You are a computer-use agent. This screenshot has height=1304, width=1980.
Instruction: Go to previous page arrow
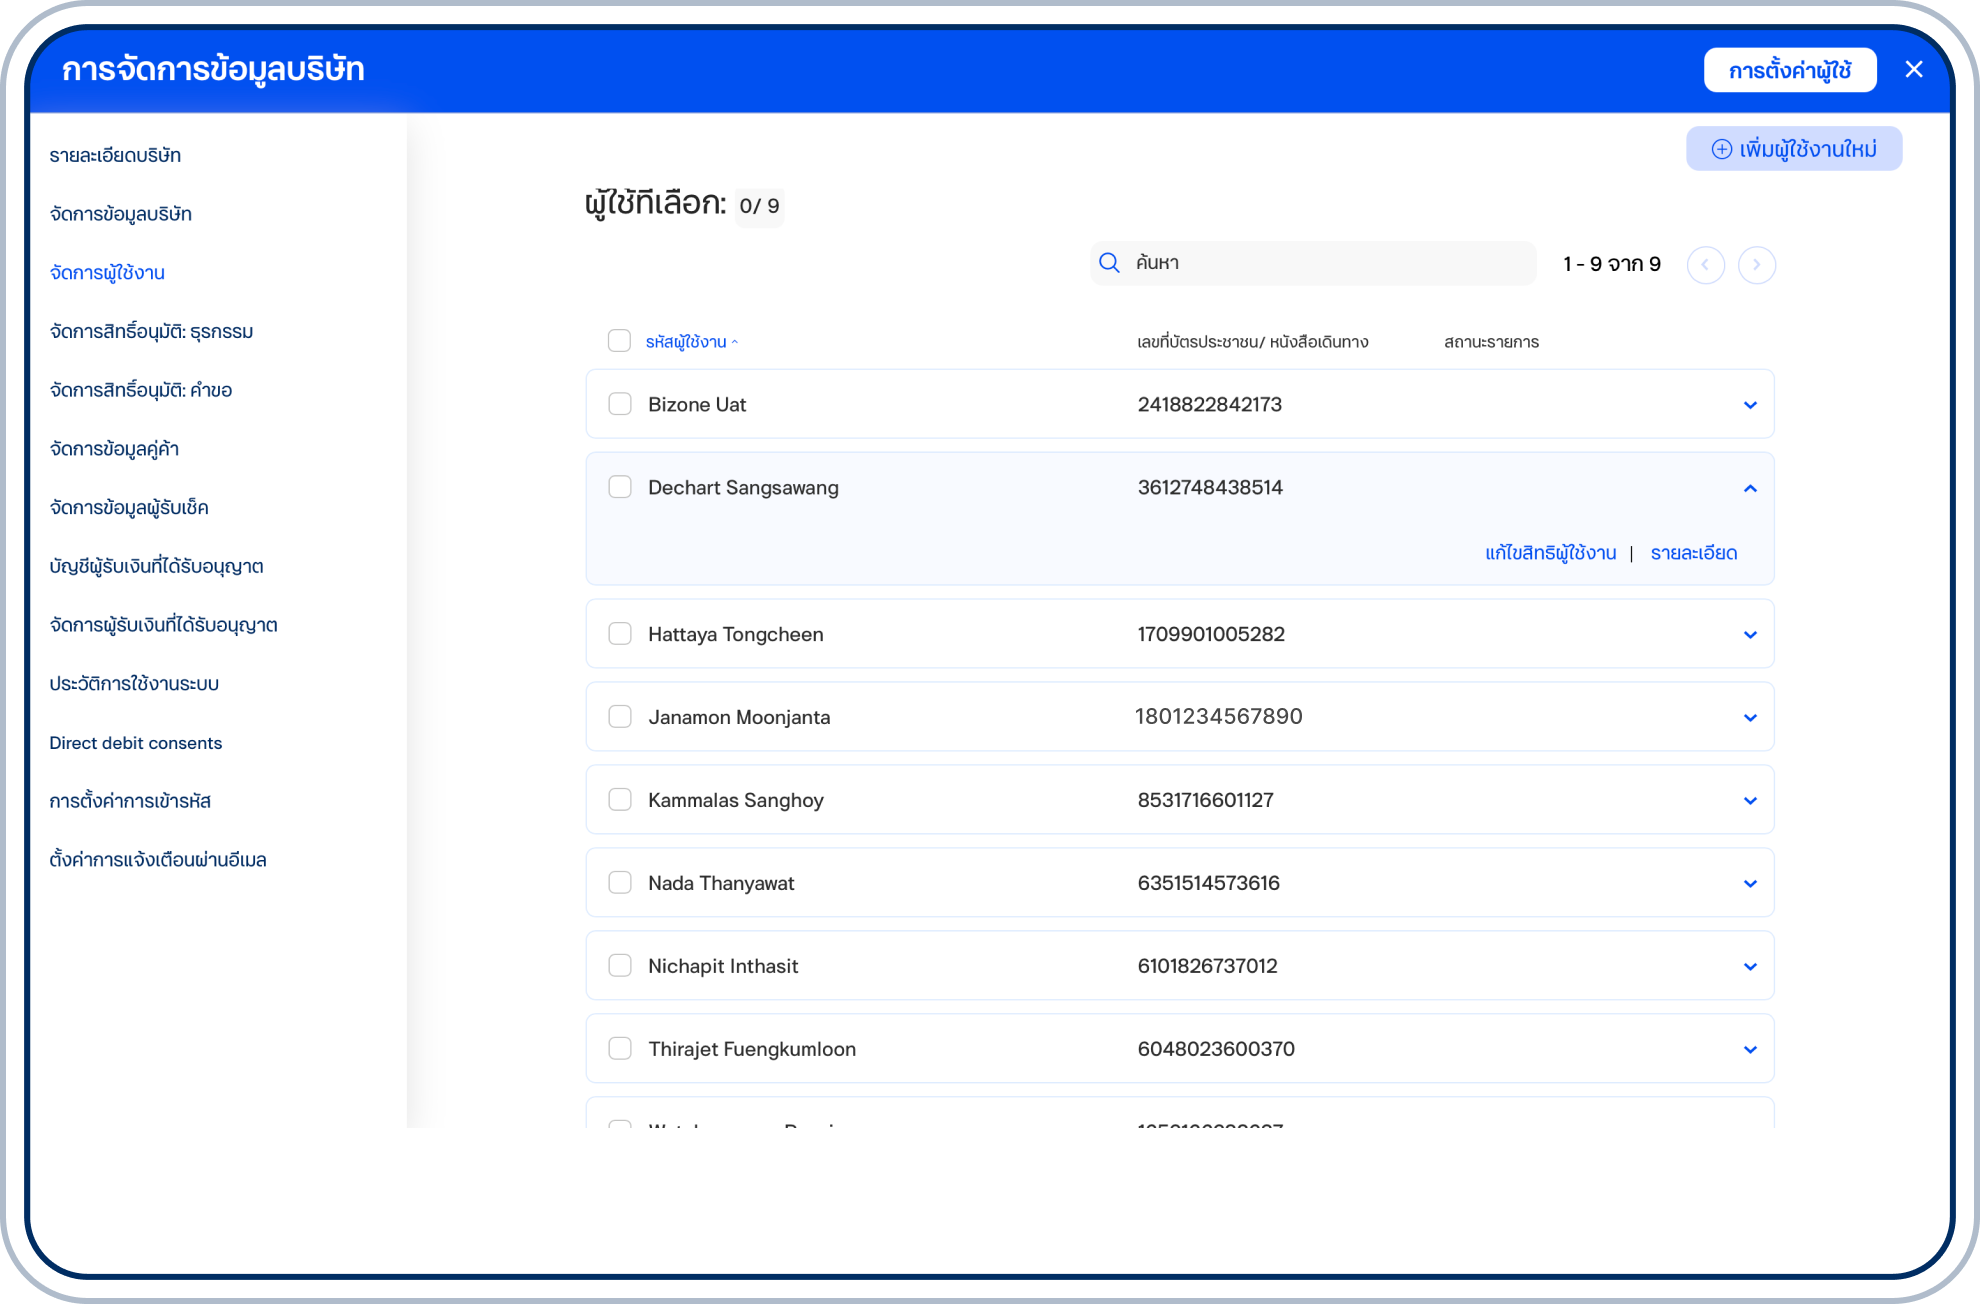[x=1705, y=265]
